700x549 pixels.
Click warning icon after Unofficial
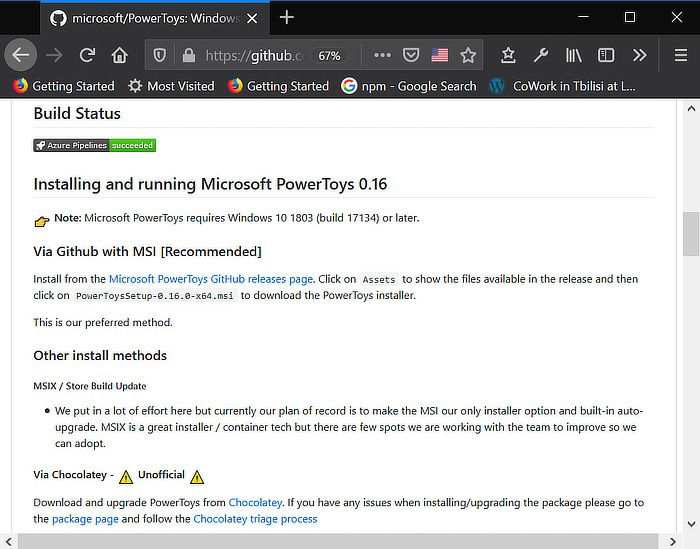197,477
